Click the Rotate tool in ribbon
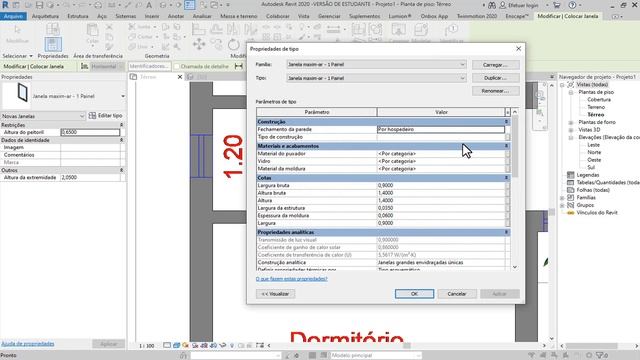The width and height of the screenshot is (640, 360). (x=233, y=44)
